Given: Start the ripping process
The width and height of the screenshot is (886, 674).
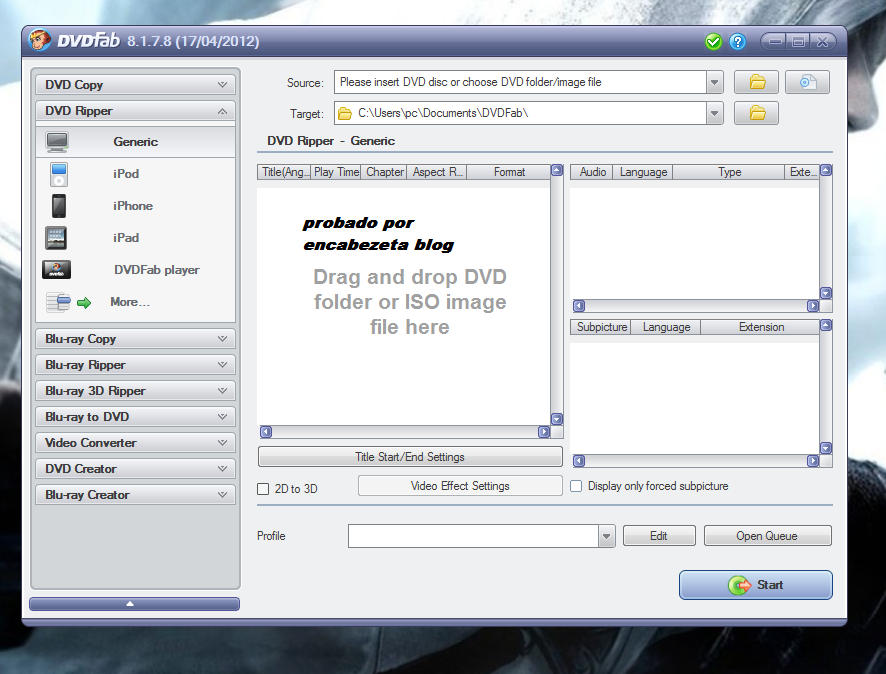Looking at the screenshot, I should (x=755, y=585).
